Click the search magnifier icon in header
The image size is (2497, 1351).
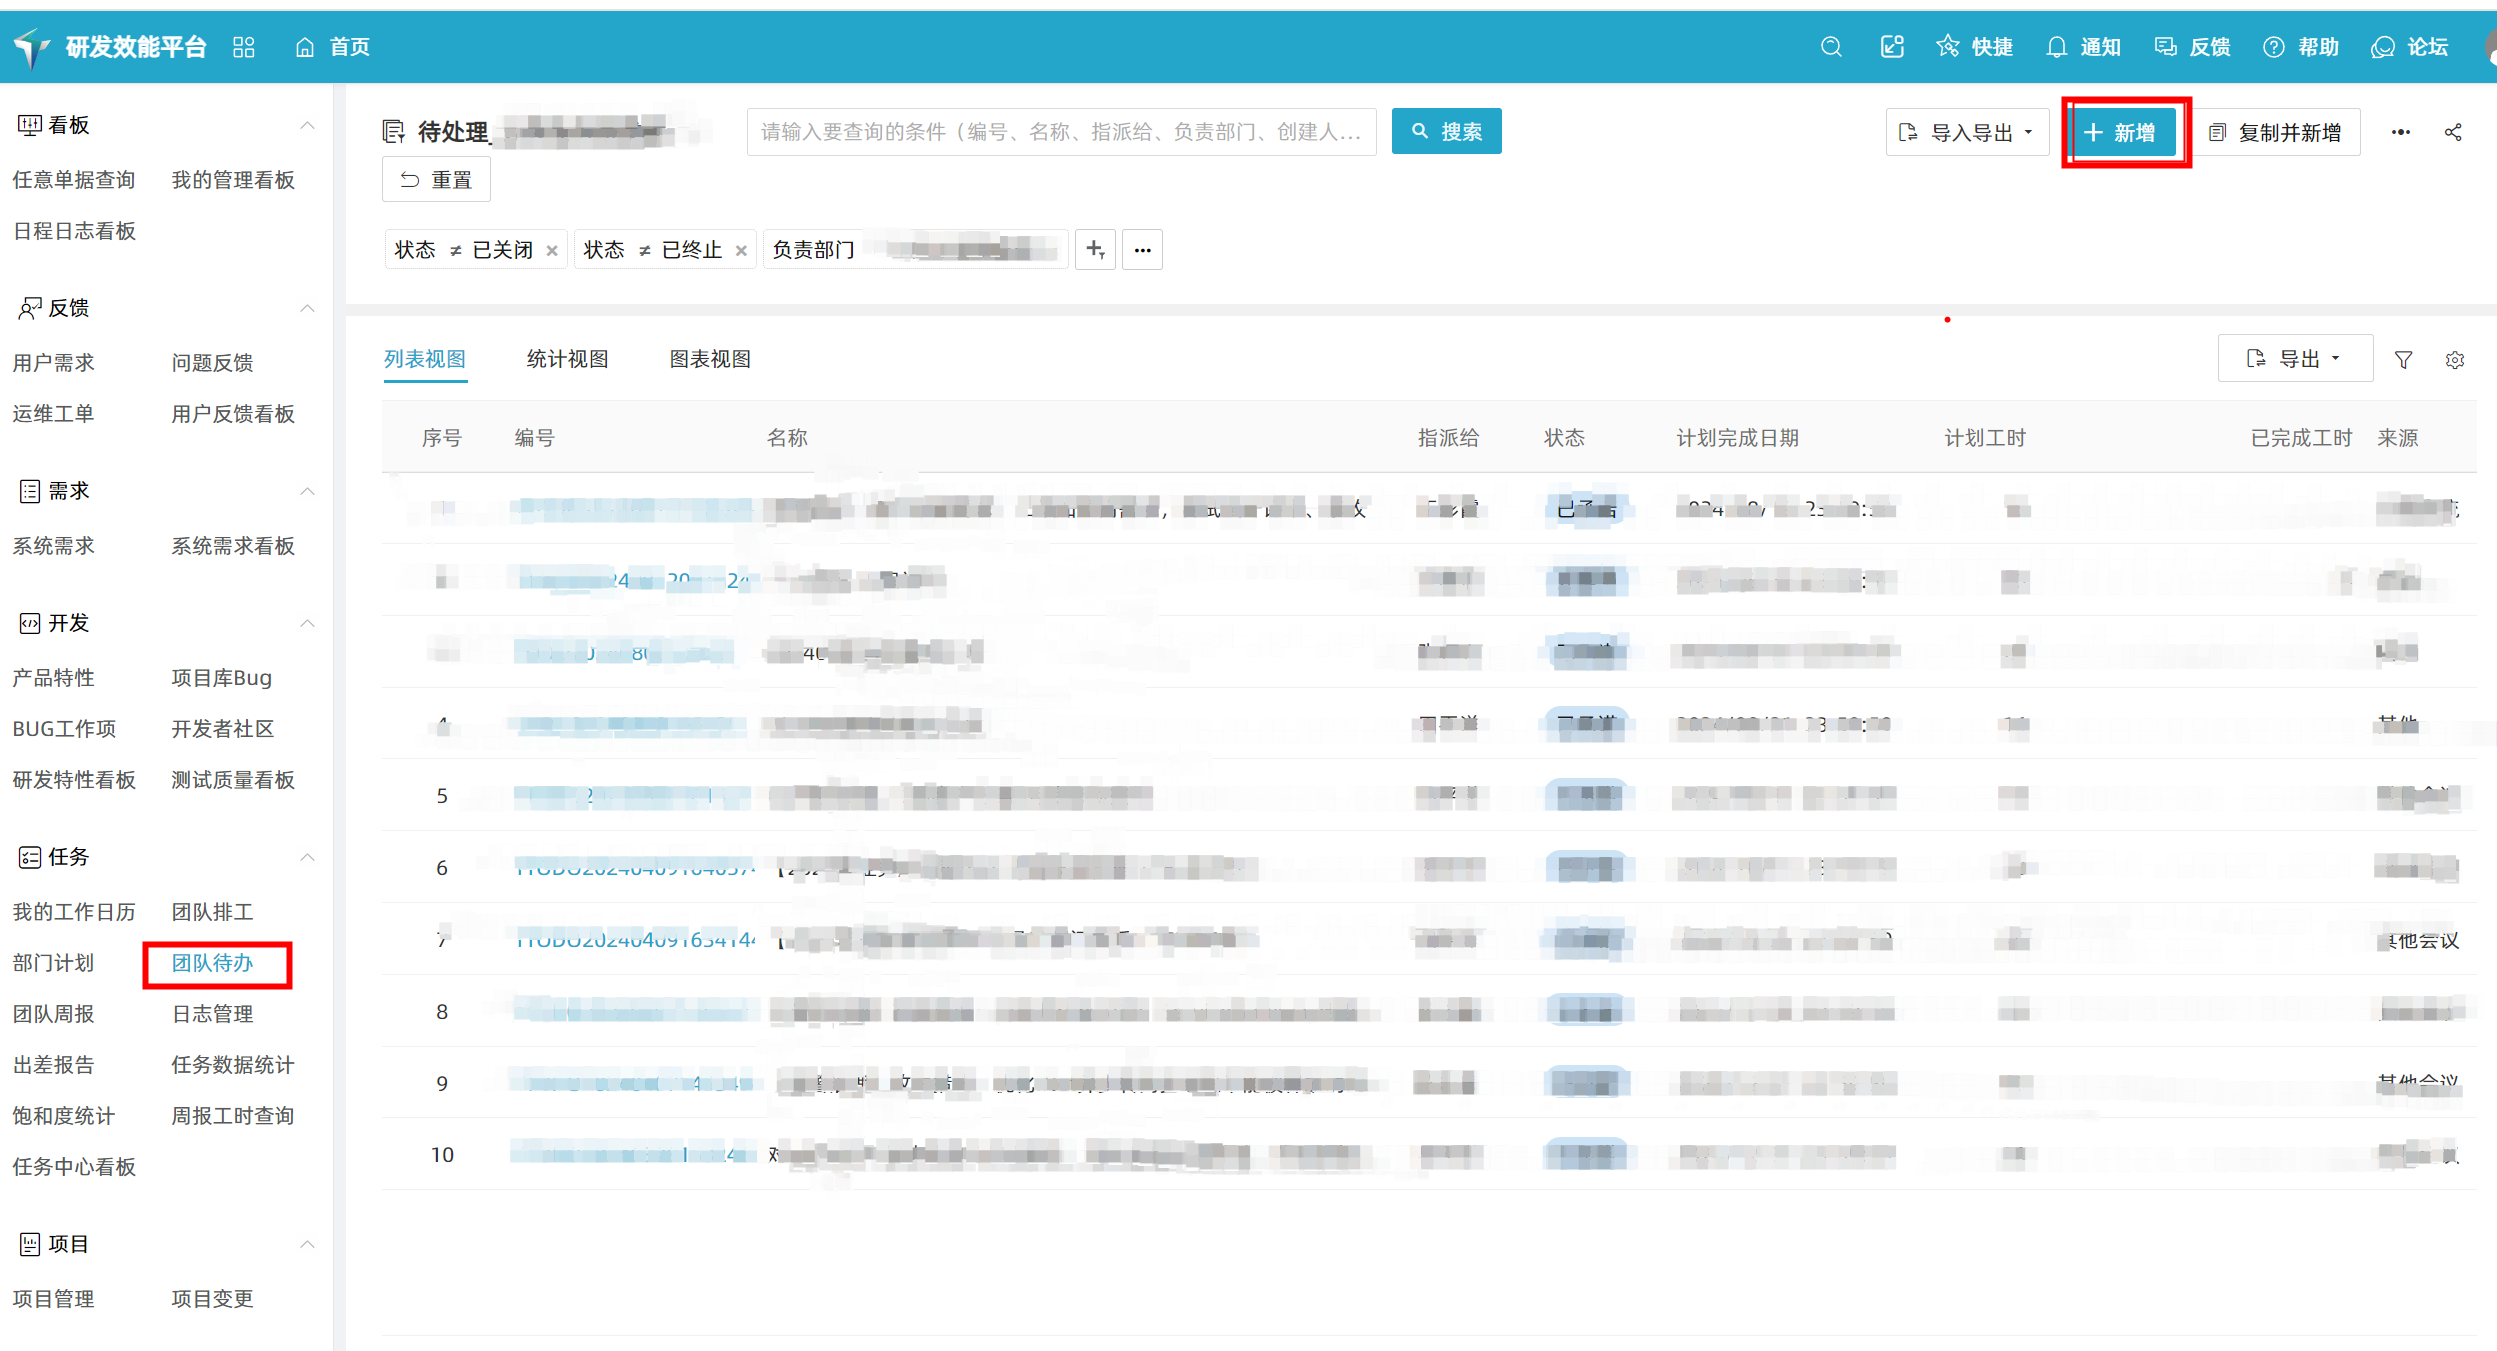click(x=1831, y=47)
